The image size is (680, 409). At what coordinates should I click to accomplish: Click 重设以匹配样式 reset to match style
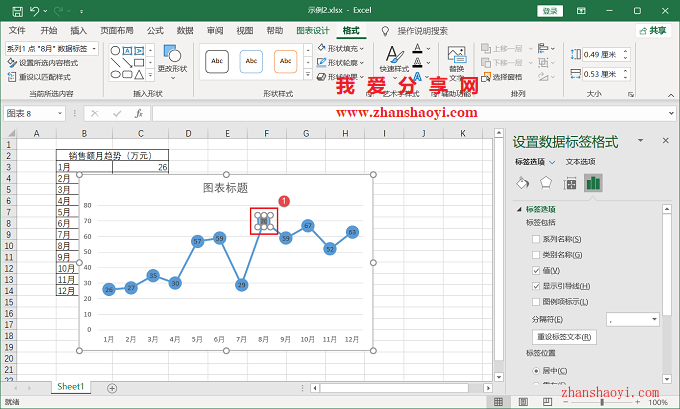39,77
